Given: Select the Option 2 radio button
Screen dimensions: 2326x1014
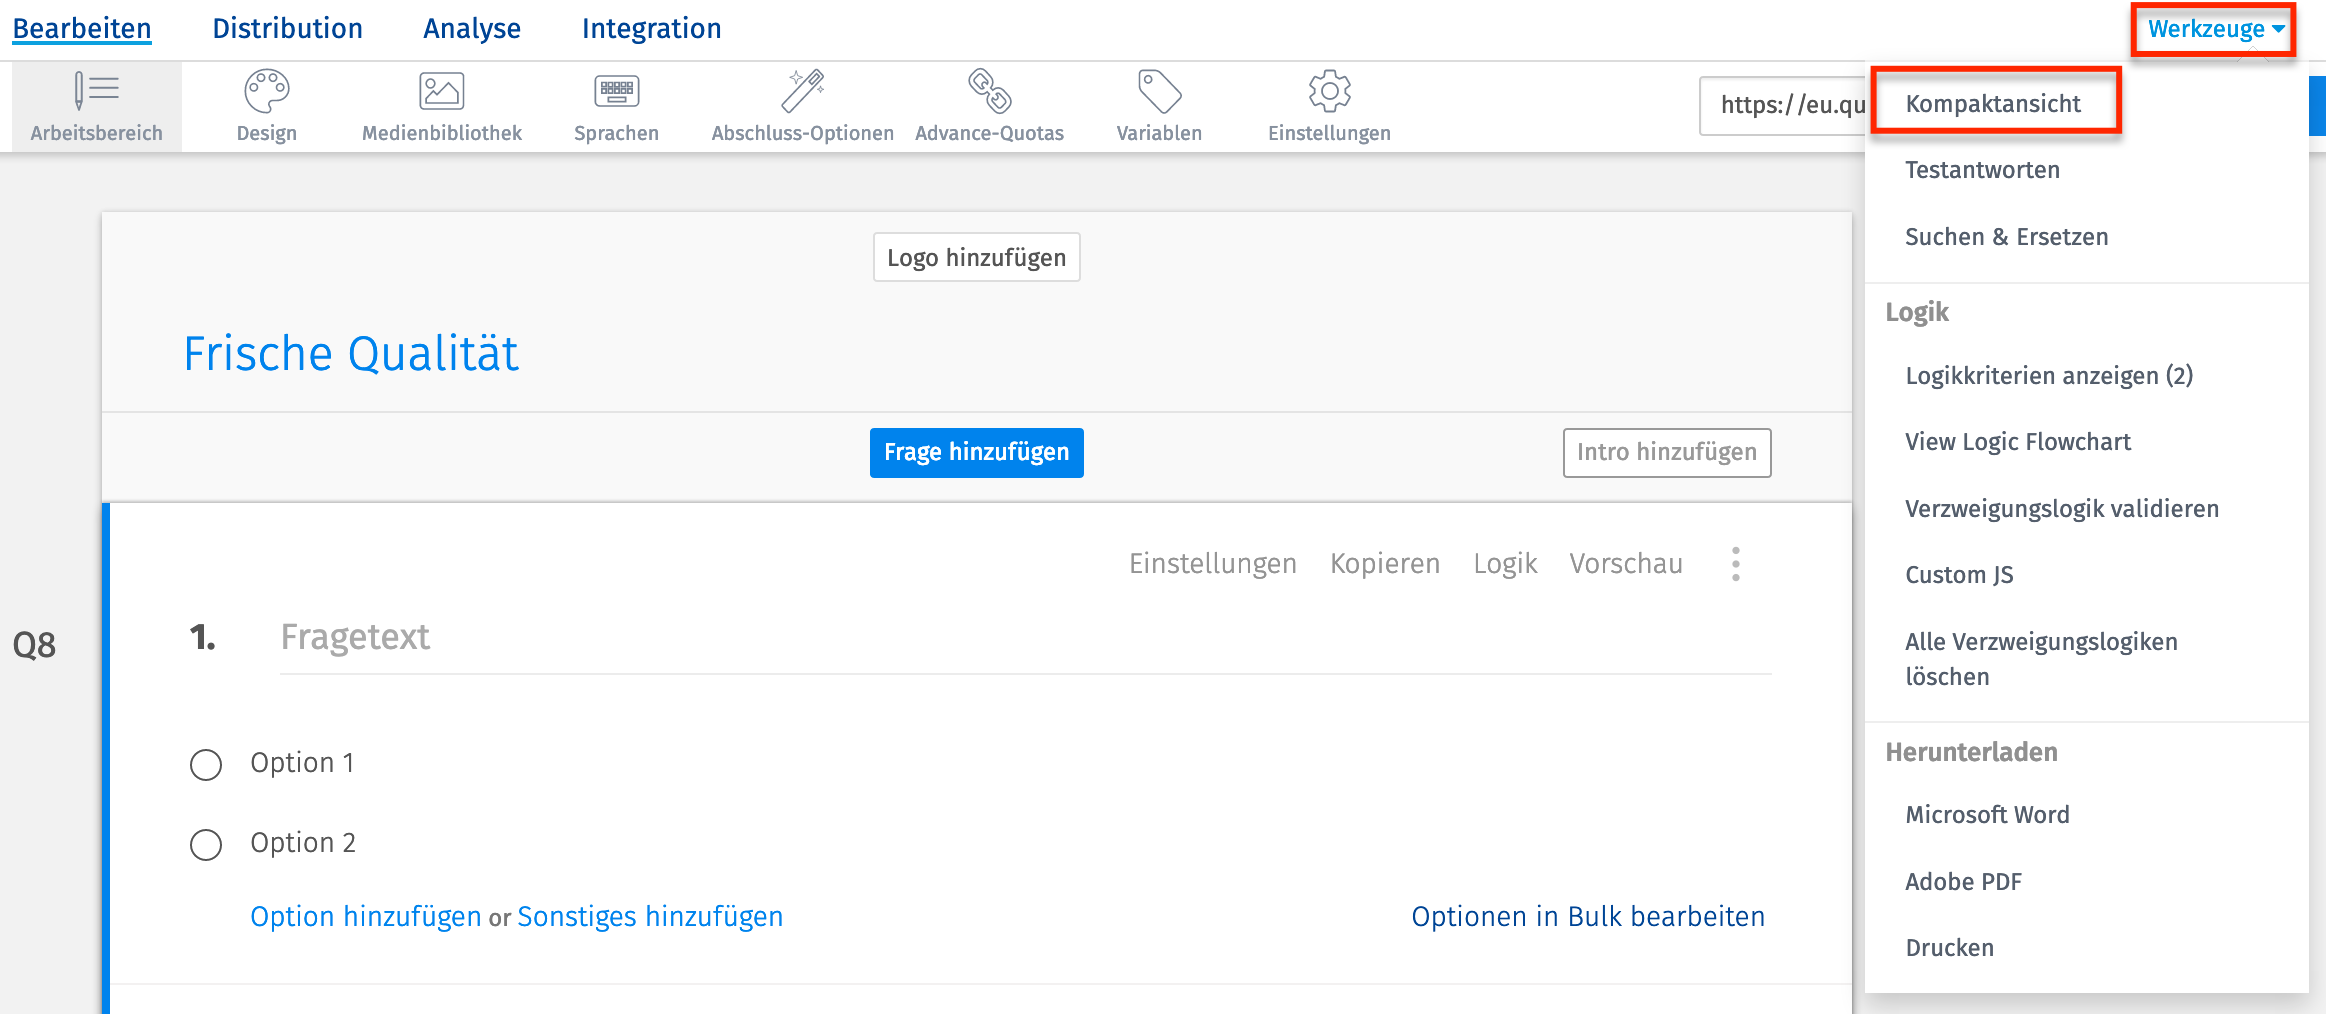Looking at the screenshot, I should click(206, 845).
